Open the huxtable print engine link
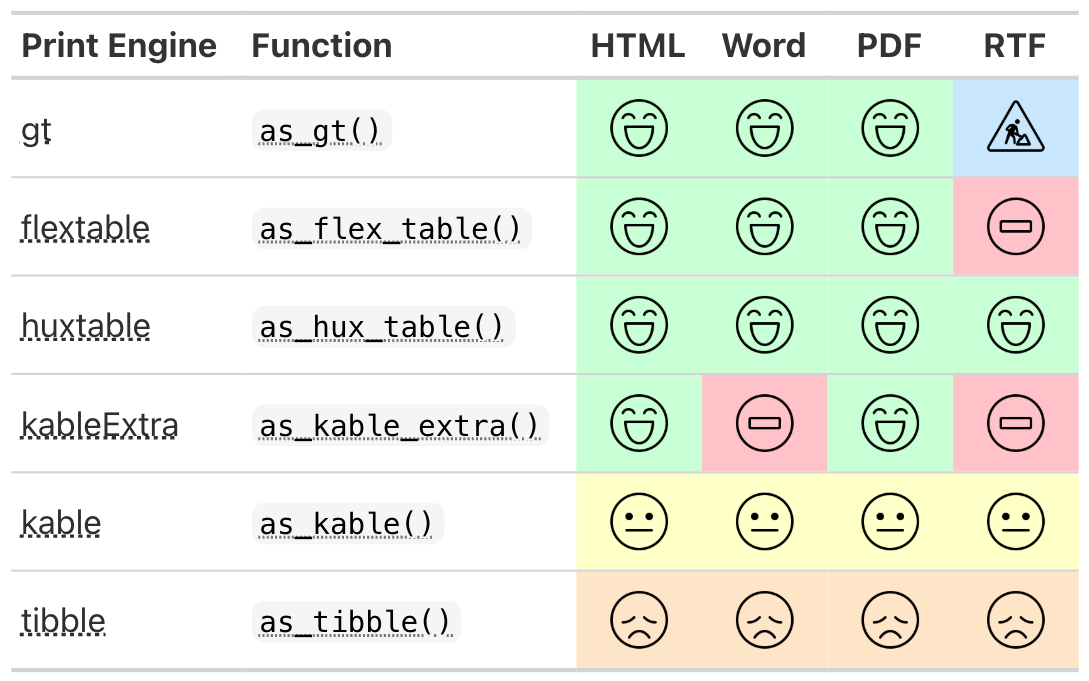The height and width of the screenshot is (681, 1089). pyautogui.click(x=86, y=327)
